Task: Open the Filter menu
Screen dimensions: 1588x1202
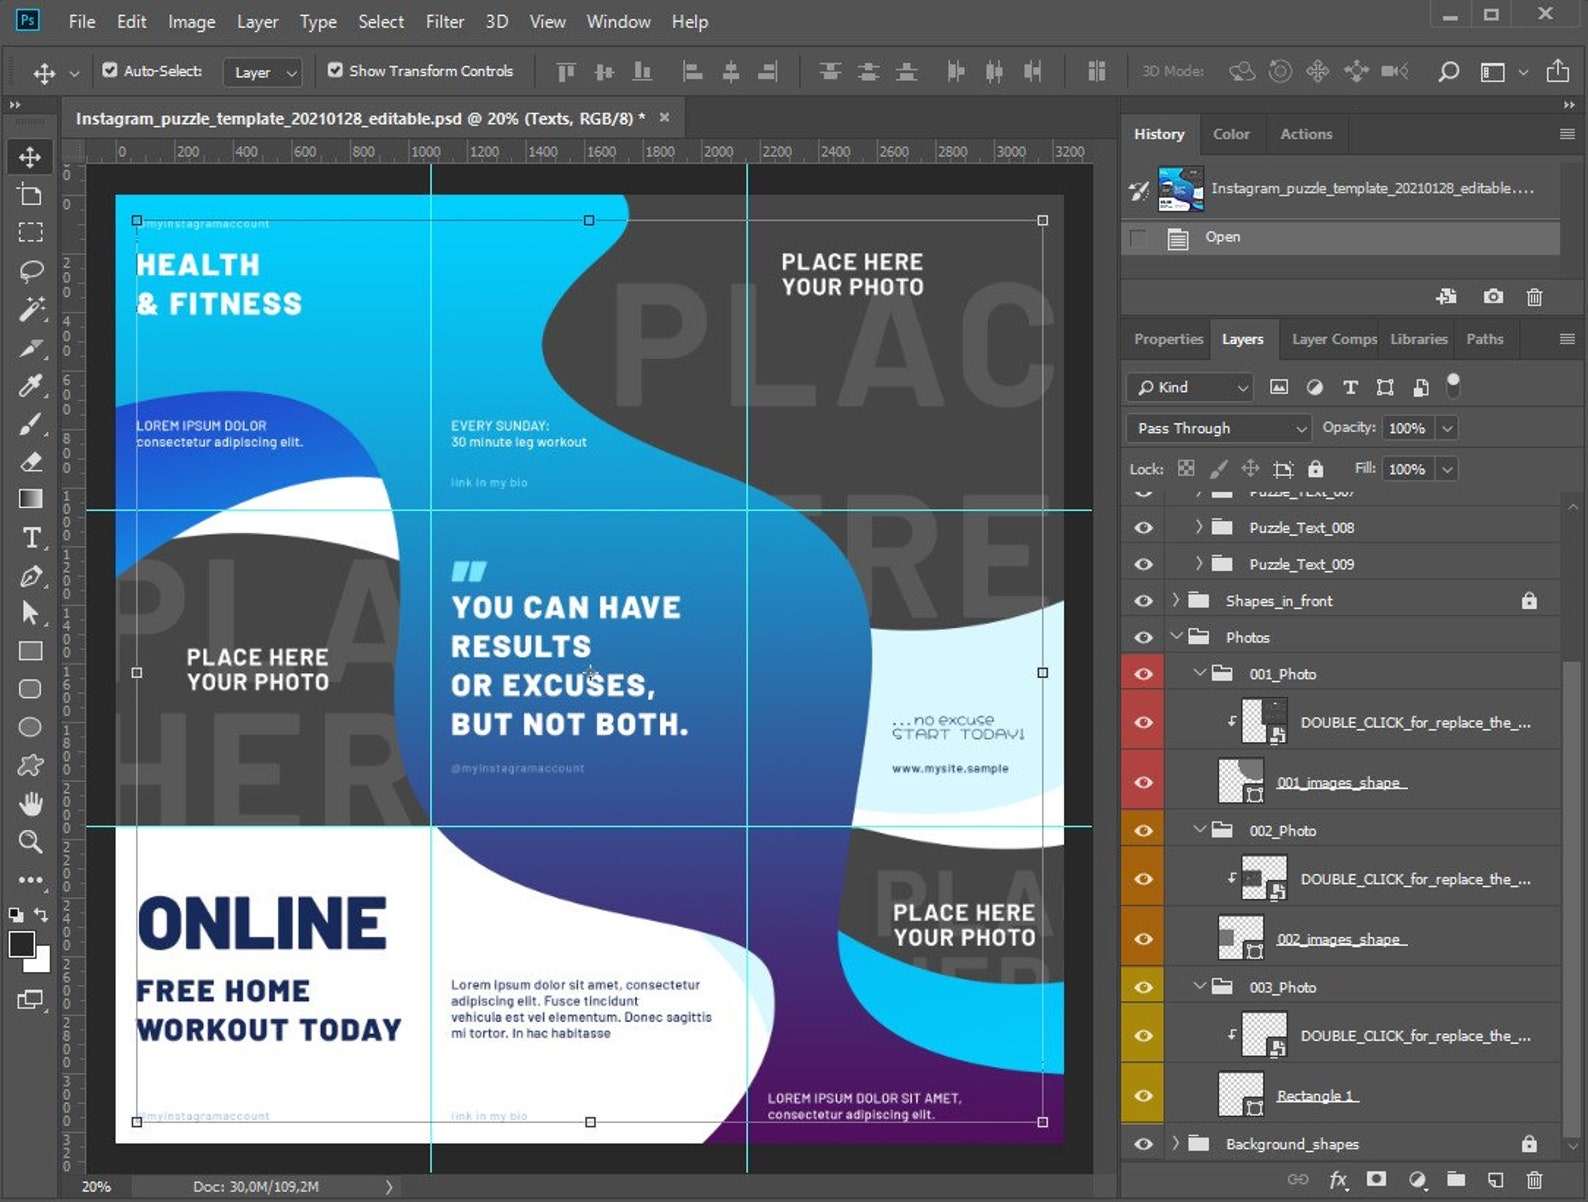Action: (x=445, y=21)
